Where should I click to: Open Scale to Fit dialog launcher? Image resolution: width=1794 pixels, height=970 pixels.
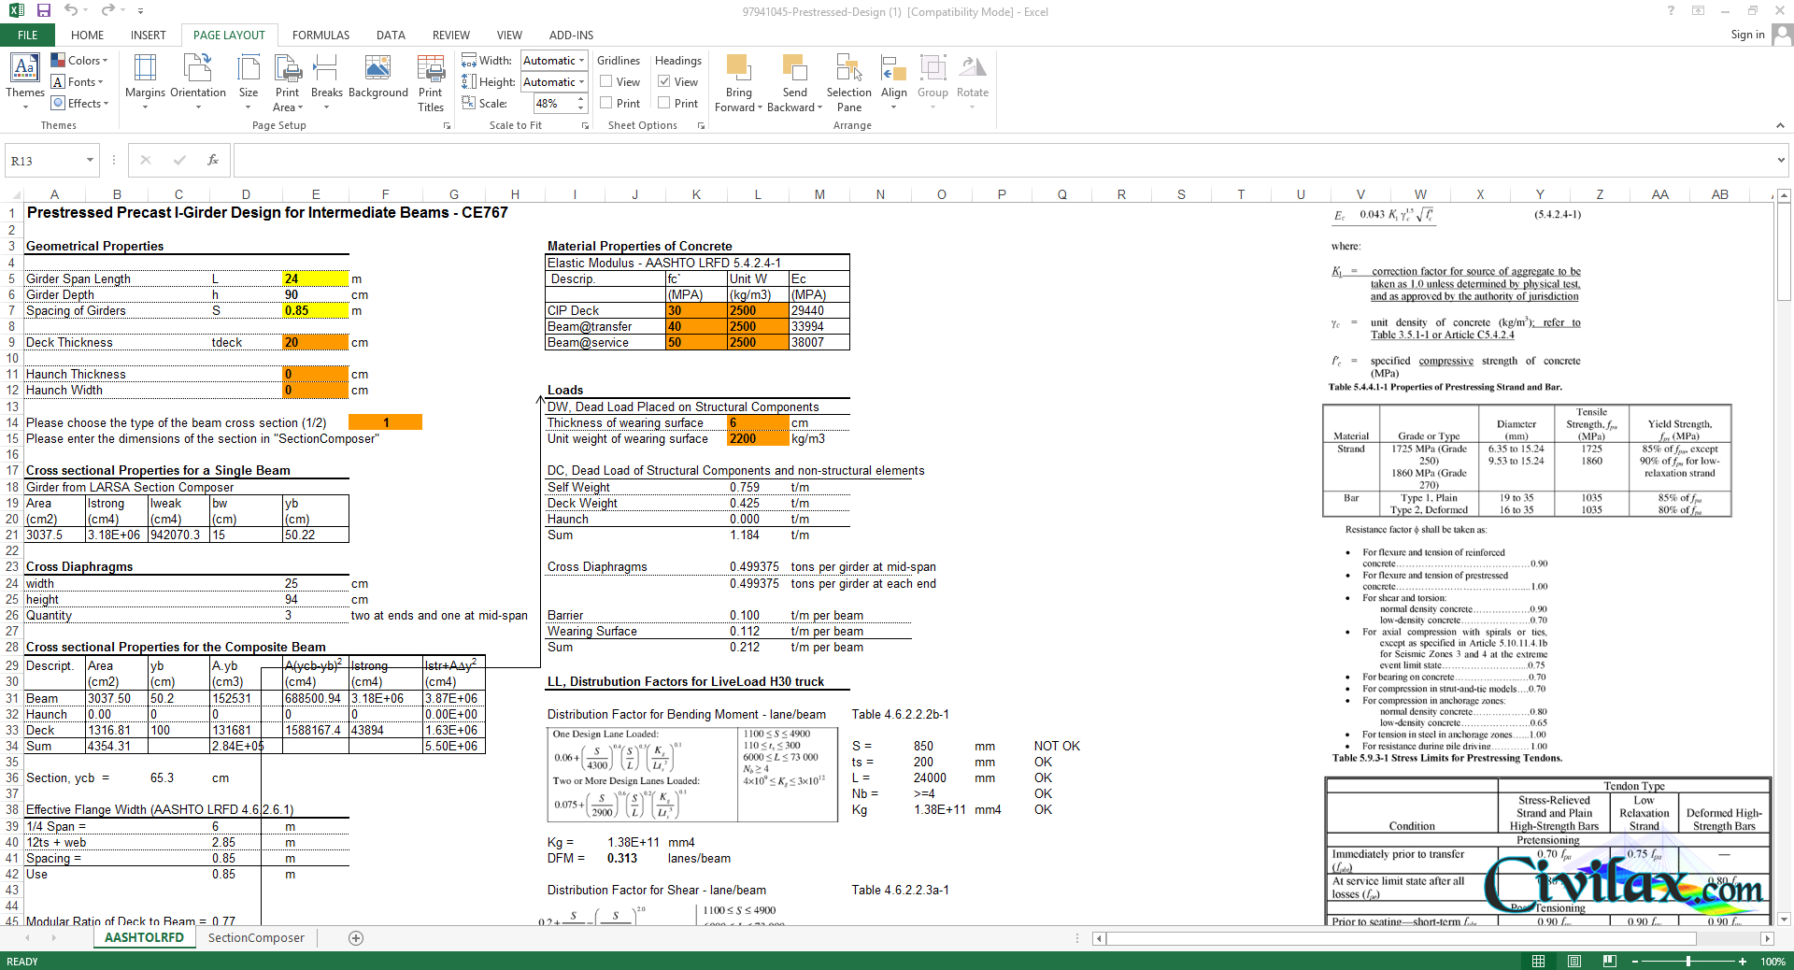pos(585,126)
